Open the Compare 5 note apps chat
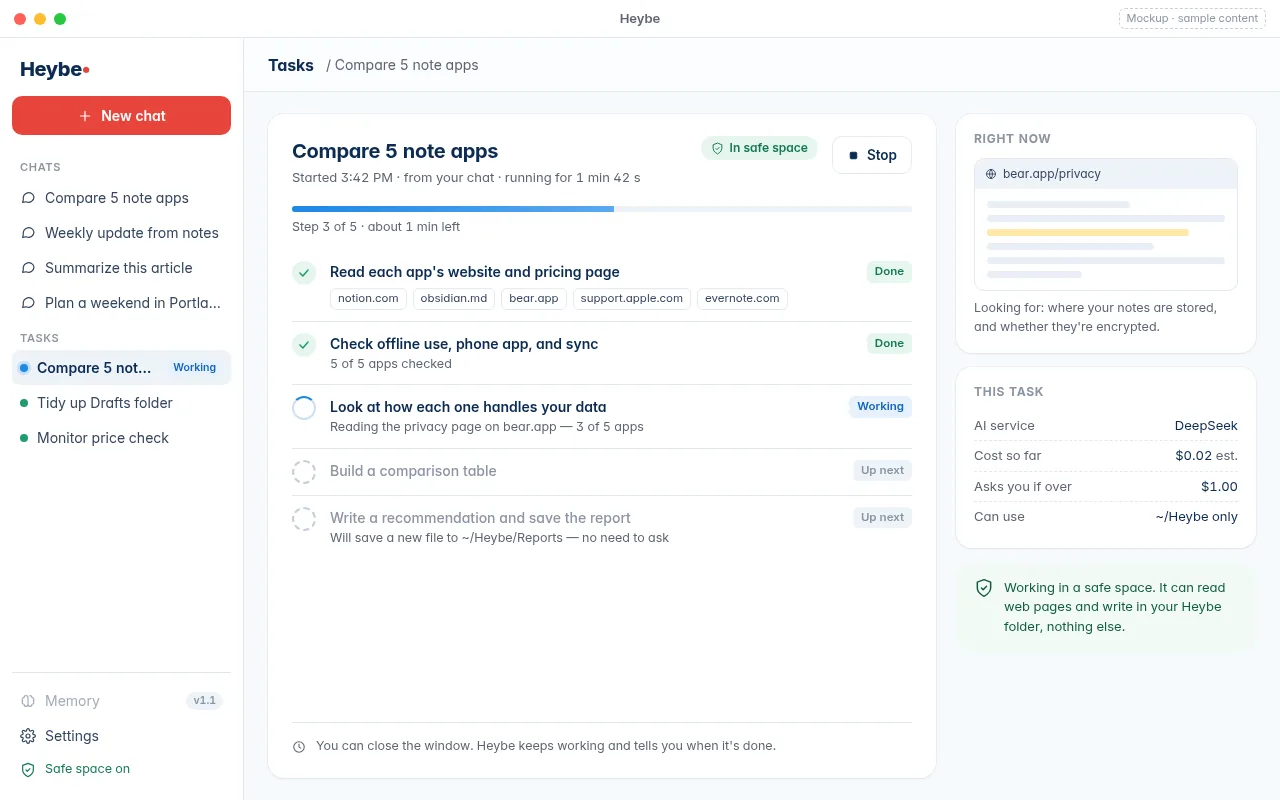 [121, 198]
